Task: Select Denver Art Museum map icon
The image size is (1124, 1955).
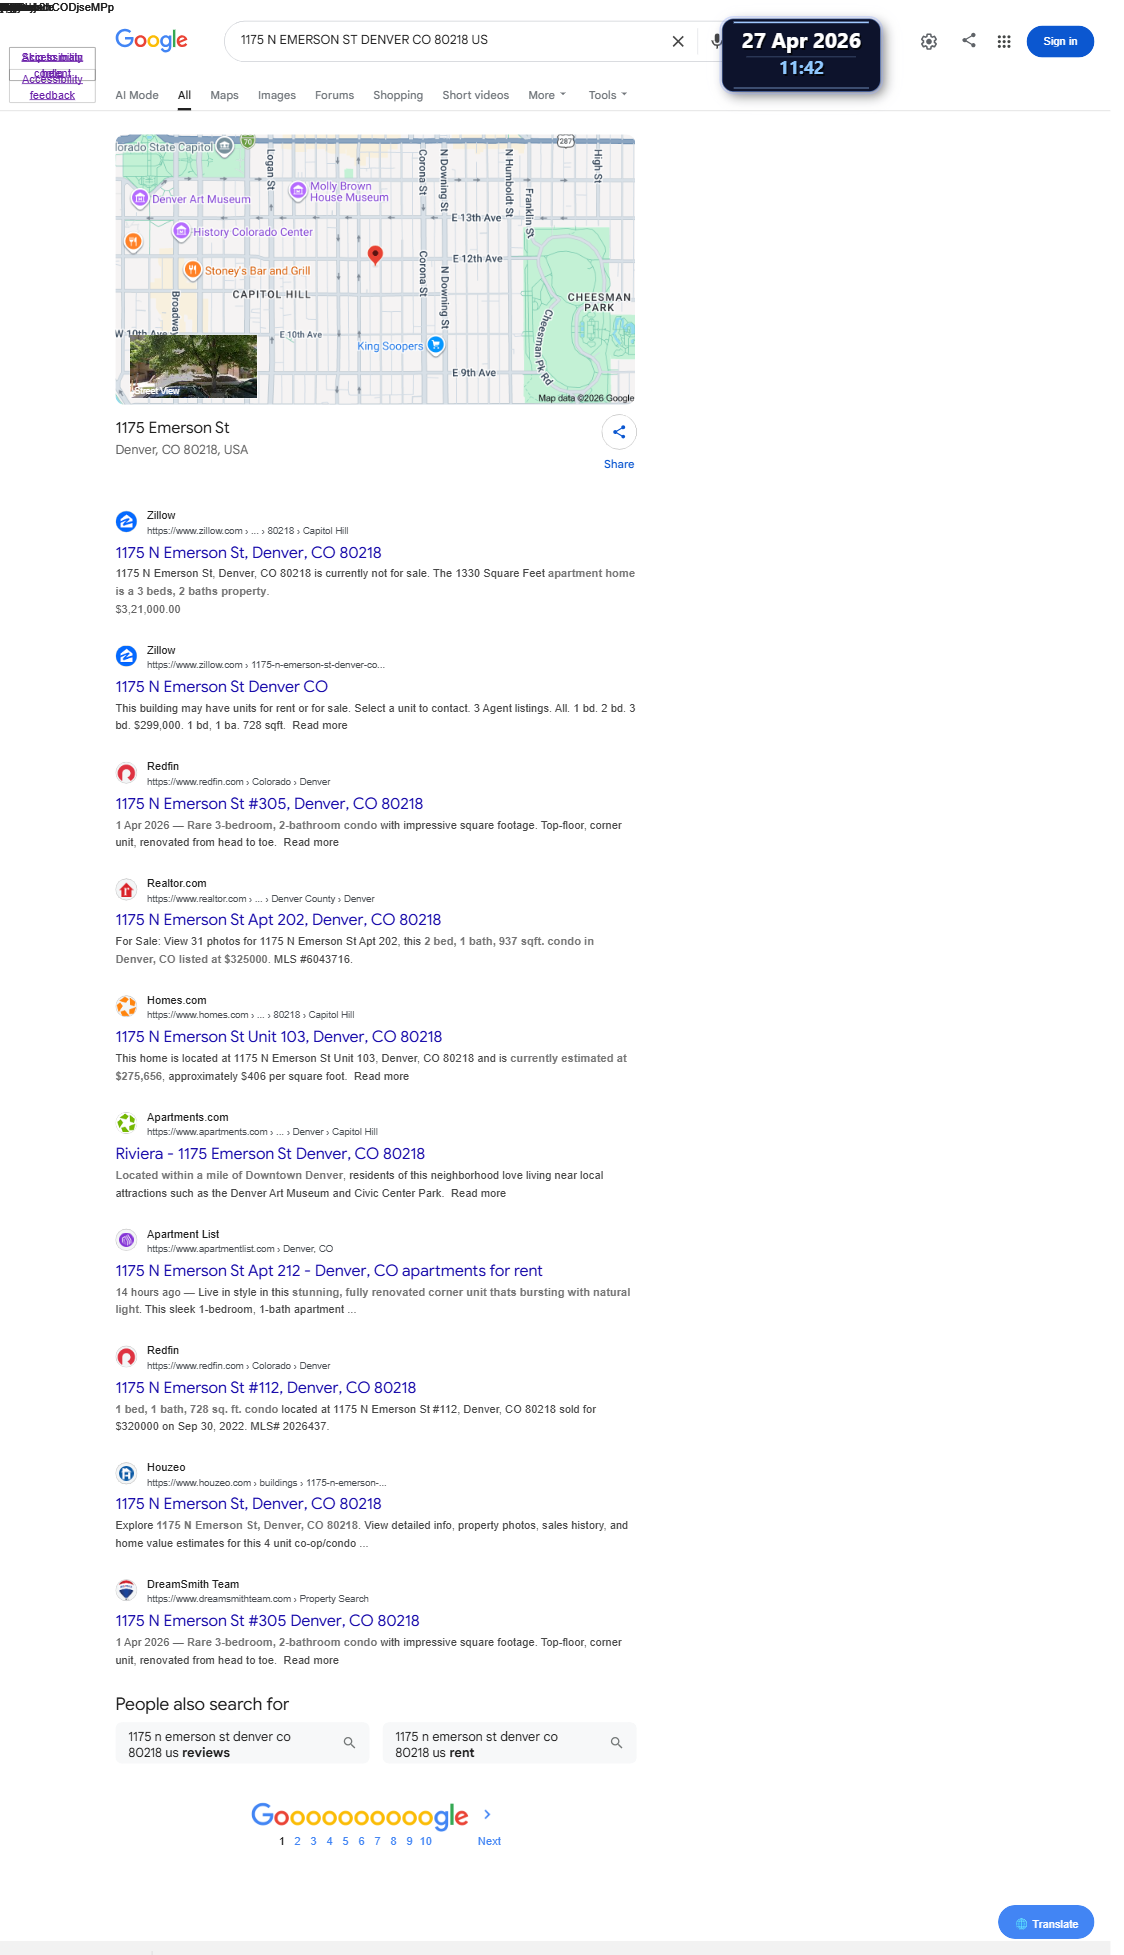Action: [x=140, y=198]
